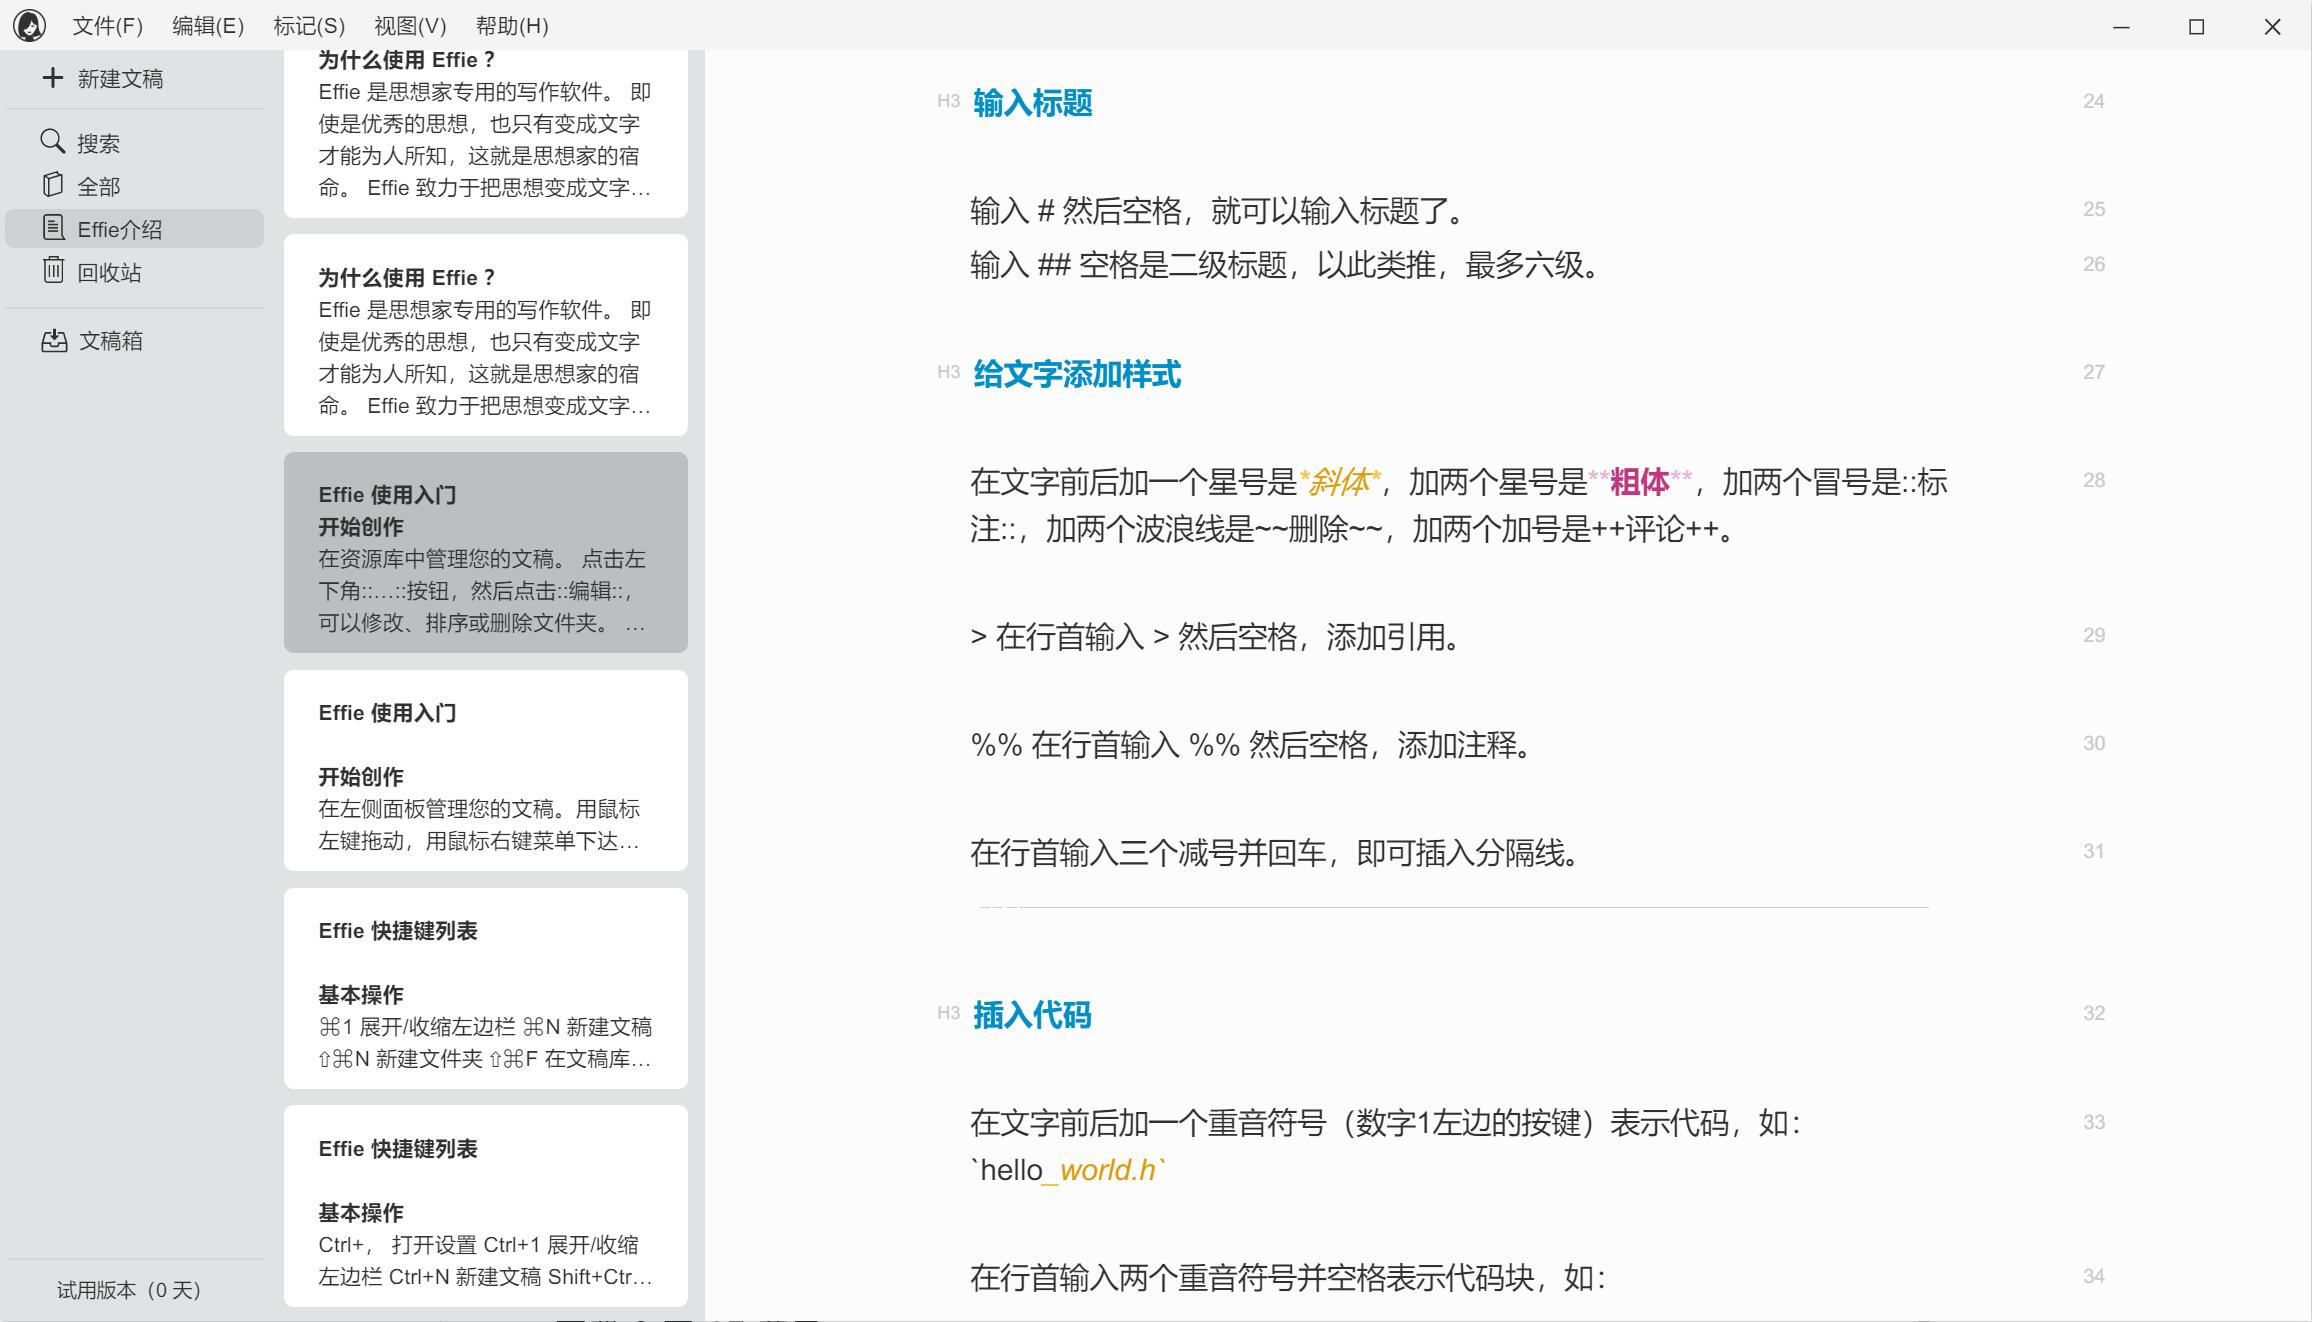
Task: Click H3 marker beside 输入标题 heading
Action: point(948,101)
